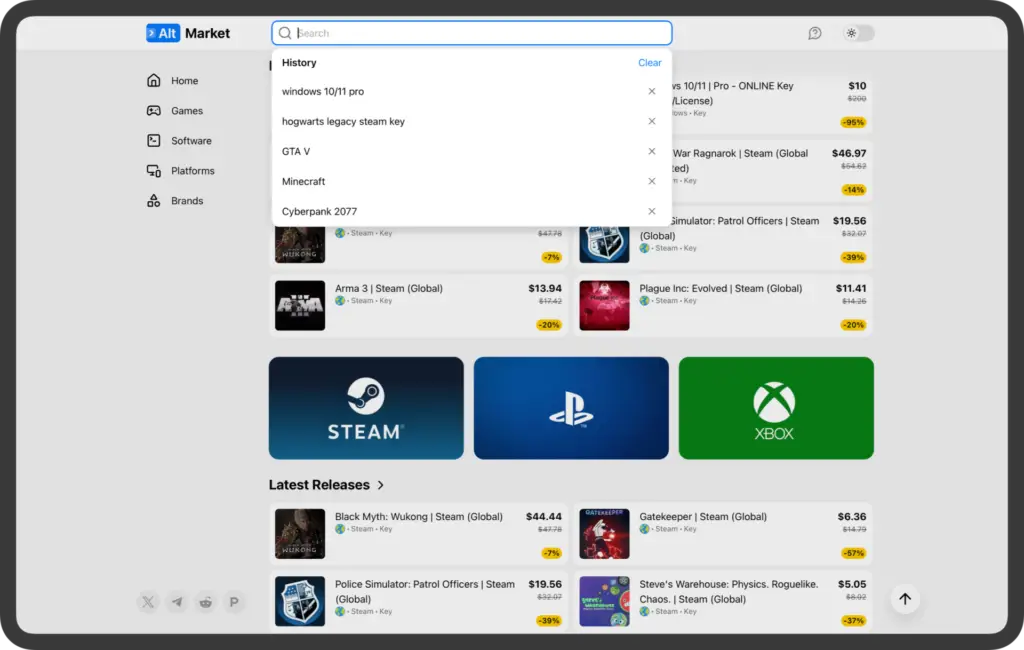1024x650 pixels.
Task: Click the $5.05 Steve's Warehouse price
Action: (852, 584)
